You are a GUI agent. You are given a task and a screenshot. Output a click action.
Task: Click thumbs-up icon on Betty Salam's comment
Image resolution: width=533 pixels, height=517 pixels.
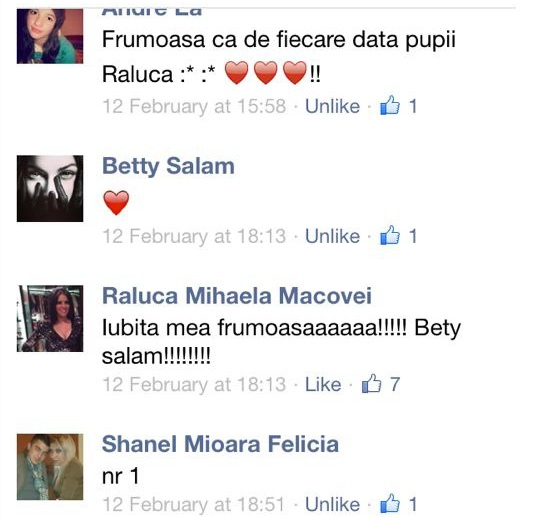point(390,235)
